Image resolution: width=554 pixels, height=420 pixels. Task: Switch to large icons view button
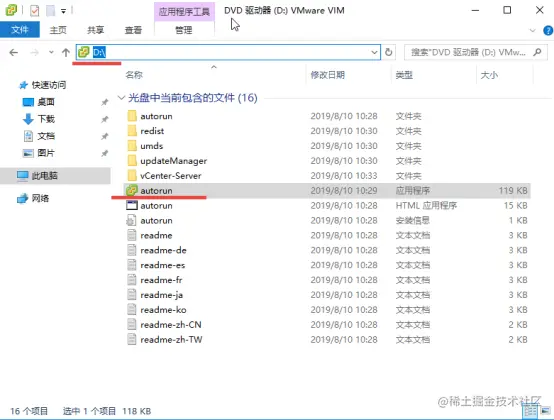coord(546,411)
